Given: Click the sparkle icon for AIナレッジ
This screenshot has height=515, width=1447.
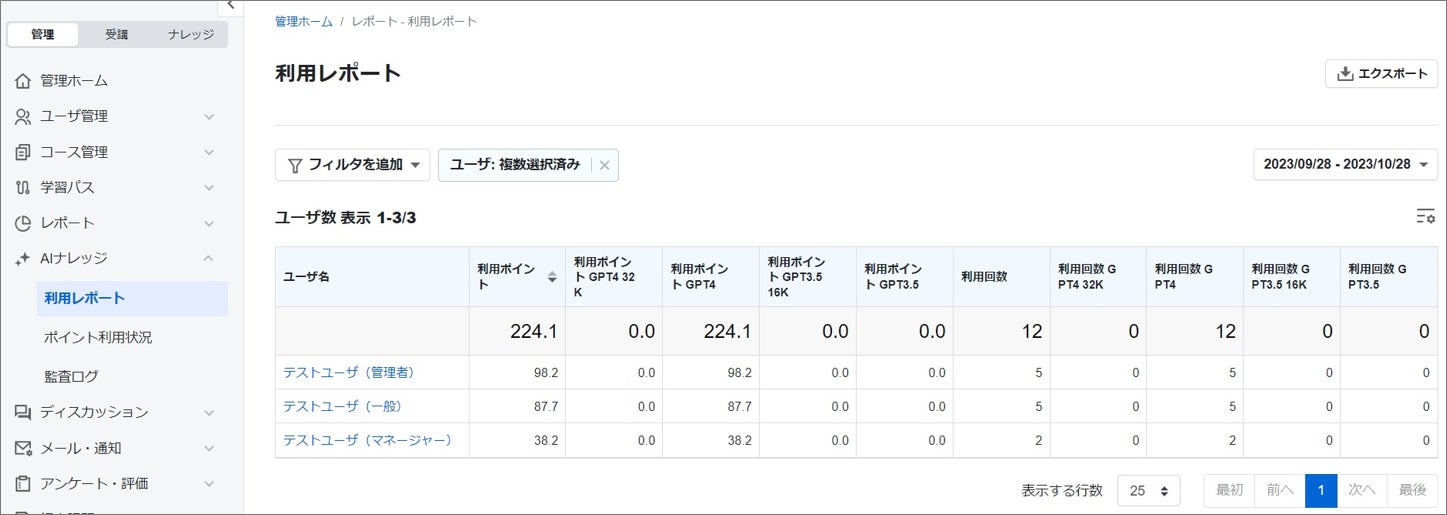Looking at the screenshot, I should click(x=23, y=259).
